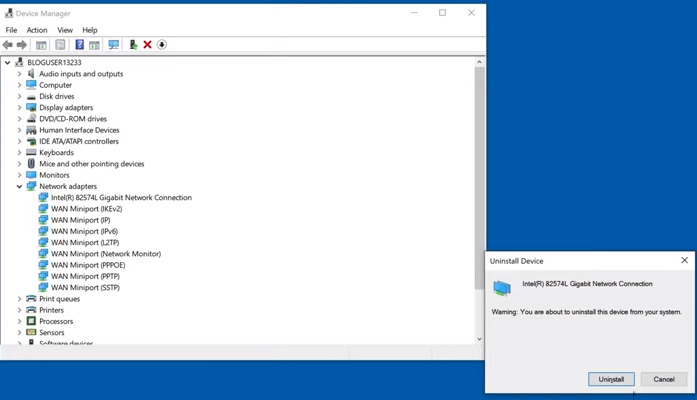Select WAN Miniport (IP)
This screenshot has width=697, height=400.
80,220
